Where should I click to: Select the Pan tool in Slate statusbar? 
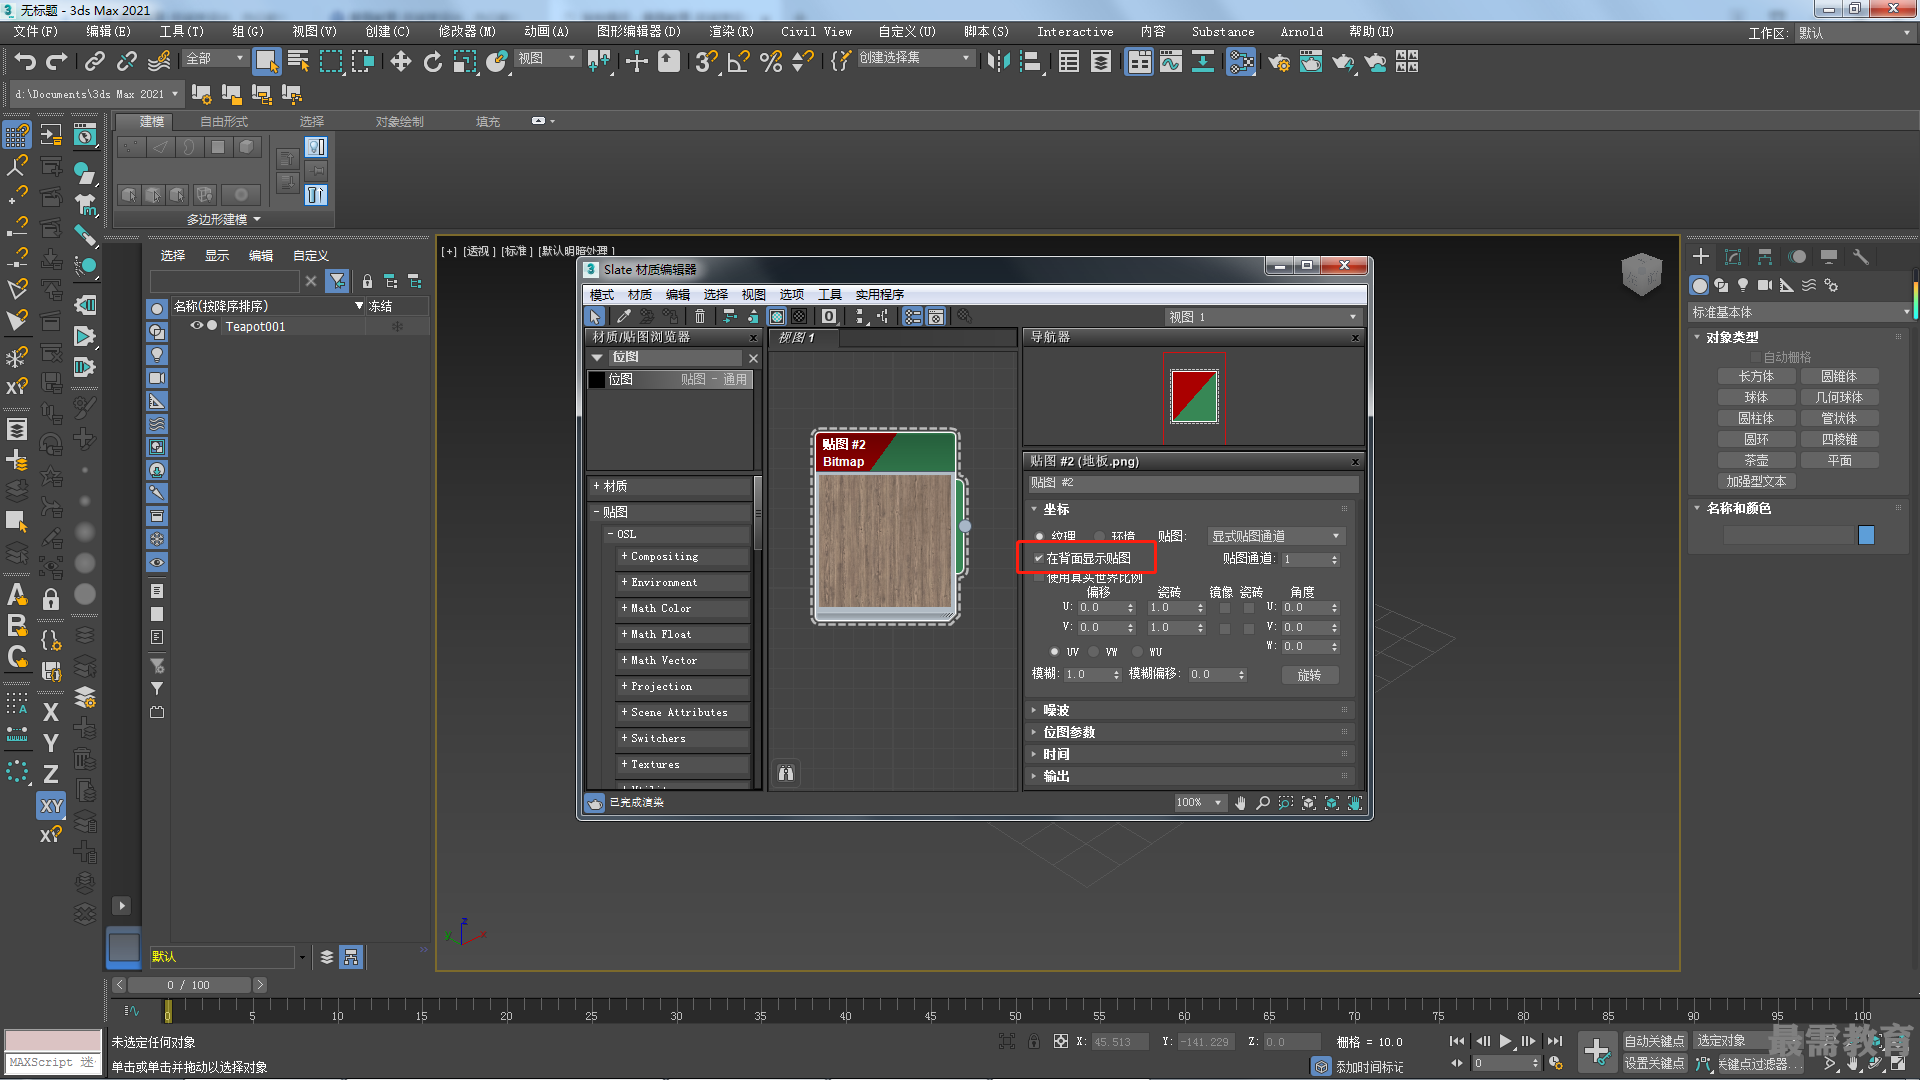pos(1240,803)
